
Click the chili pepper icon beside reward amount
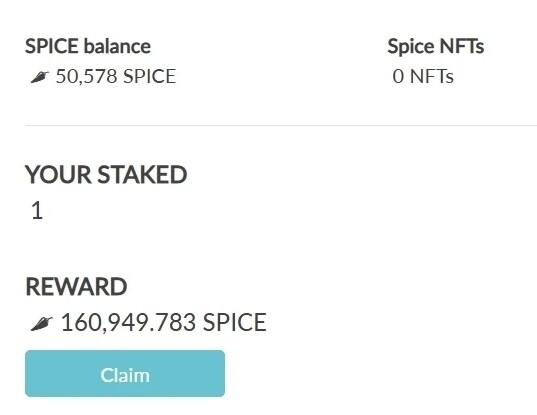point(41,324)
